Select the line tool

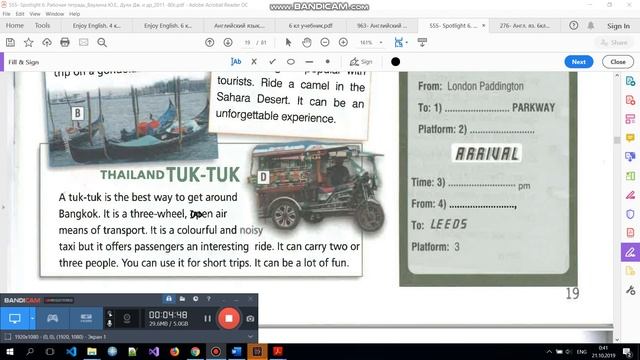tap(309, 62)
